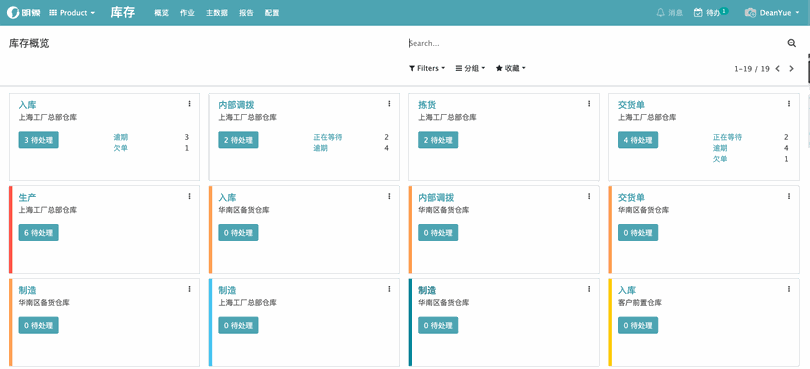Click 逾期 link on 内部调拨 card
This screenshot has height=369, width=810.
pos(320,148)
